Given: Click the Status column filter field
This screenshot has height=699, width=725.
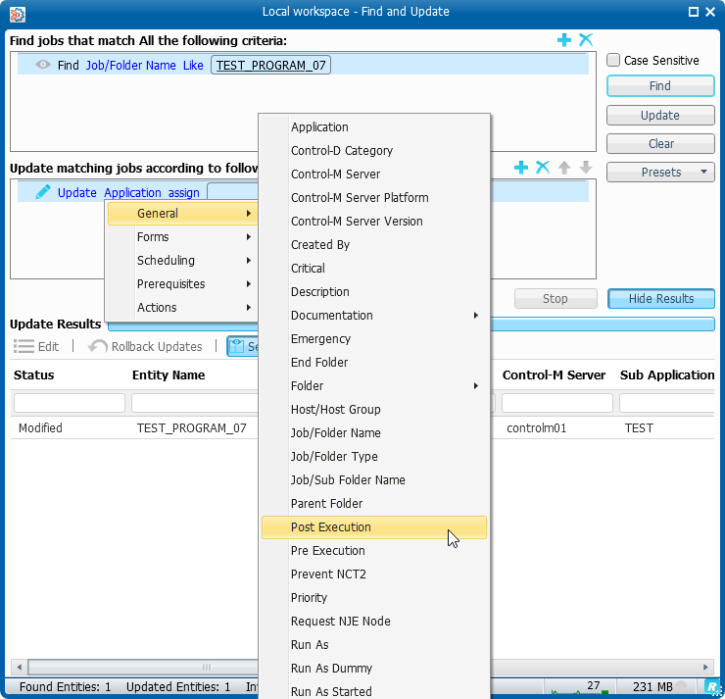Looking at the screenshot, I should coord(69,403).
